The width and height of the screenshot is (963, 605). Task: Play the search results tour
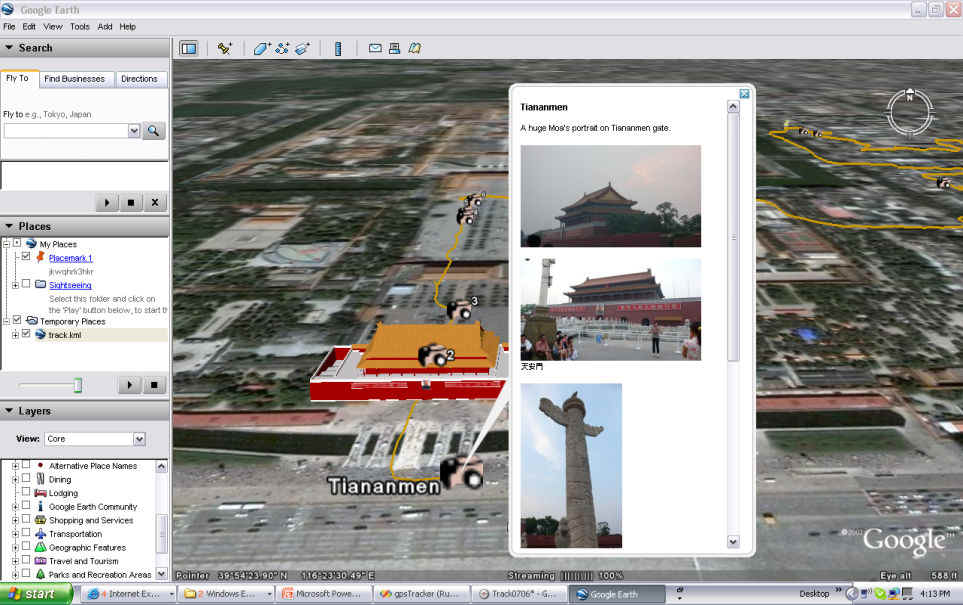tap(107, 202)
